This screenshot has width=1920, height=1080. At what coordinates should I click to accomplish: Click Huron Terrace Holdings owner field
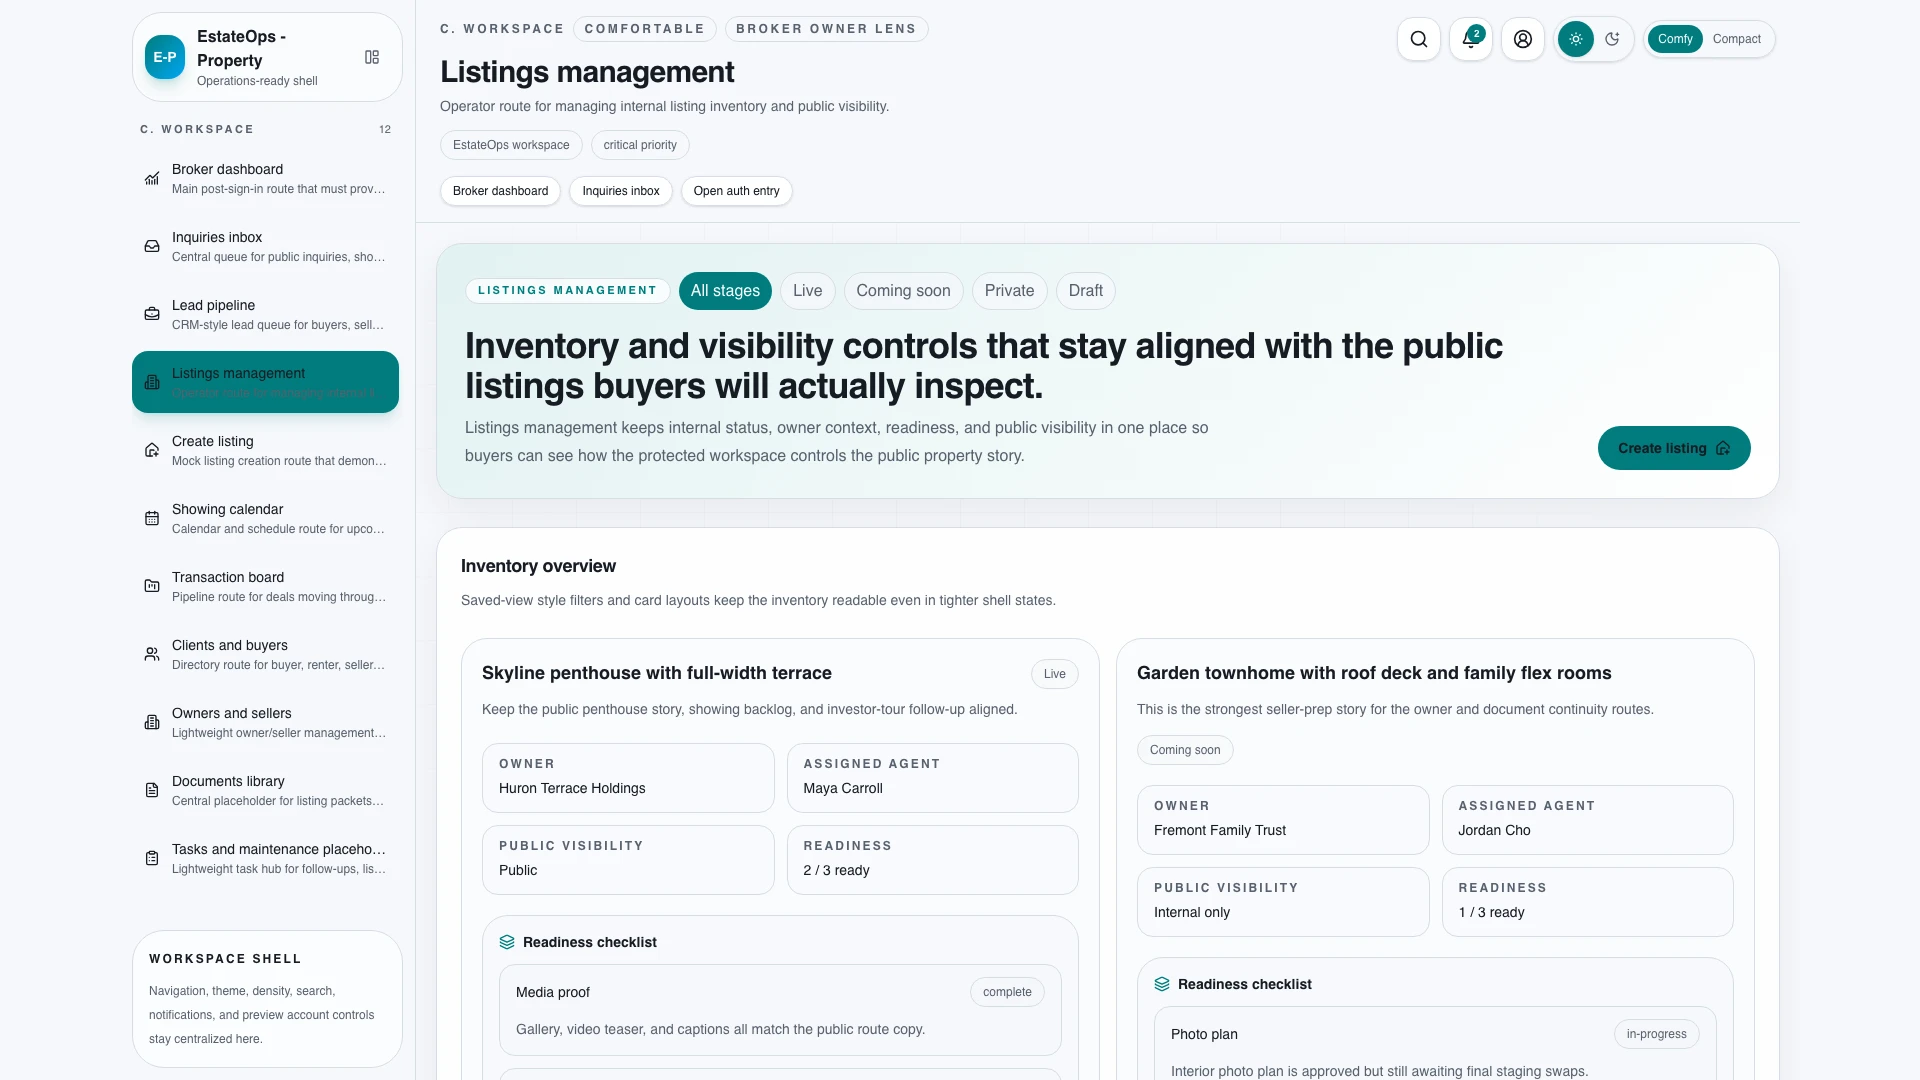click(x=628, y=778)
